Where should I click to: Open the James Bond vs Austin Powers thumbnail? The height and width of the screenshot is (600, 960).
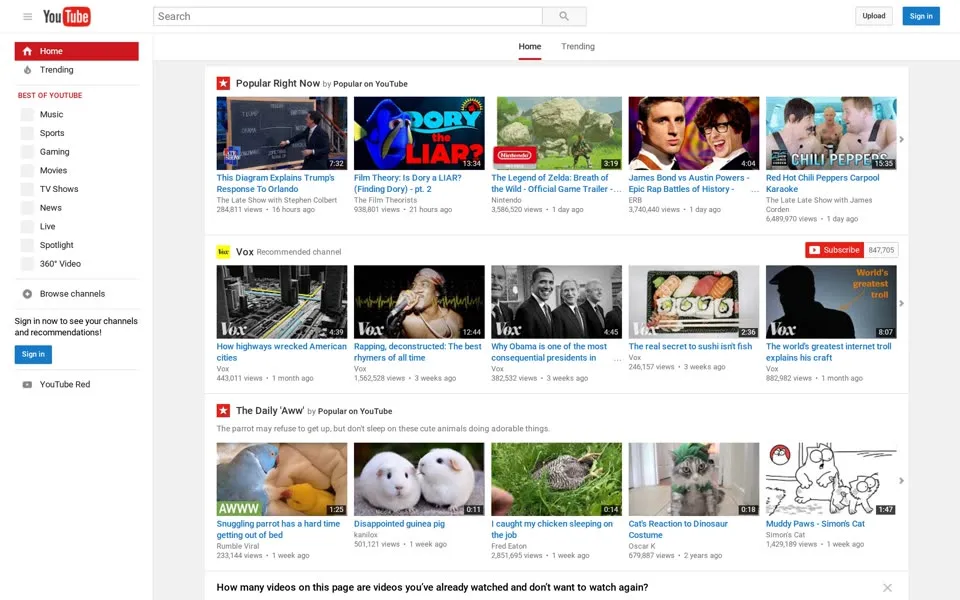(x=694, y=133)
